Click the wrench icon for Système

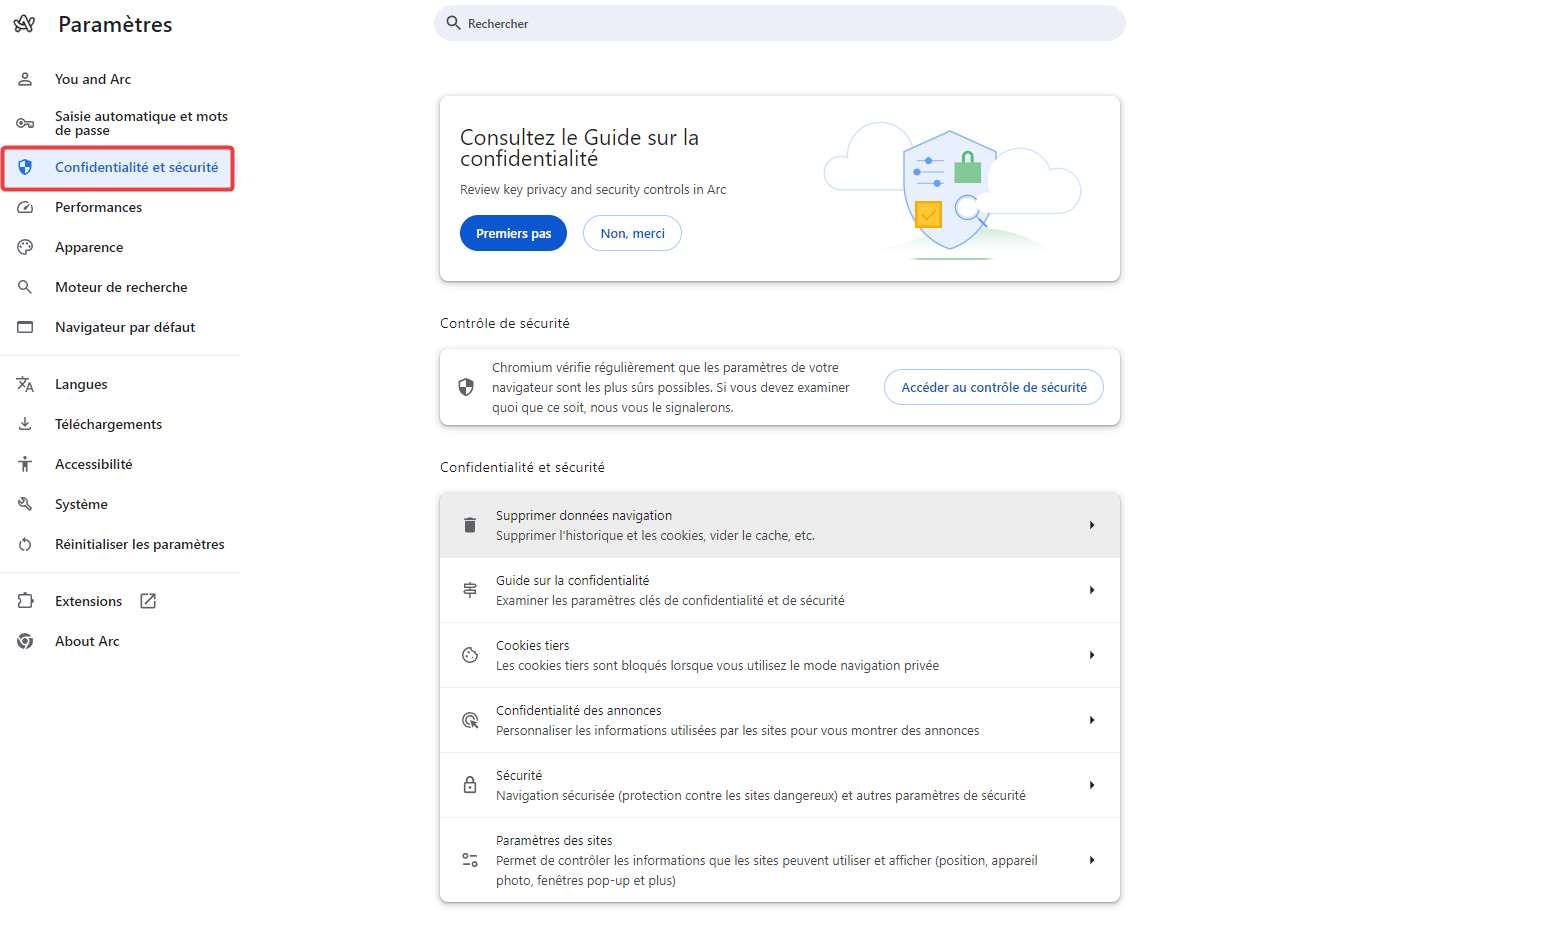tap(25, 504)
